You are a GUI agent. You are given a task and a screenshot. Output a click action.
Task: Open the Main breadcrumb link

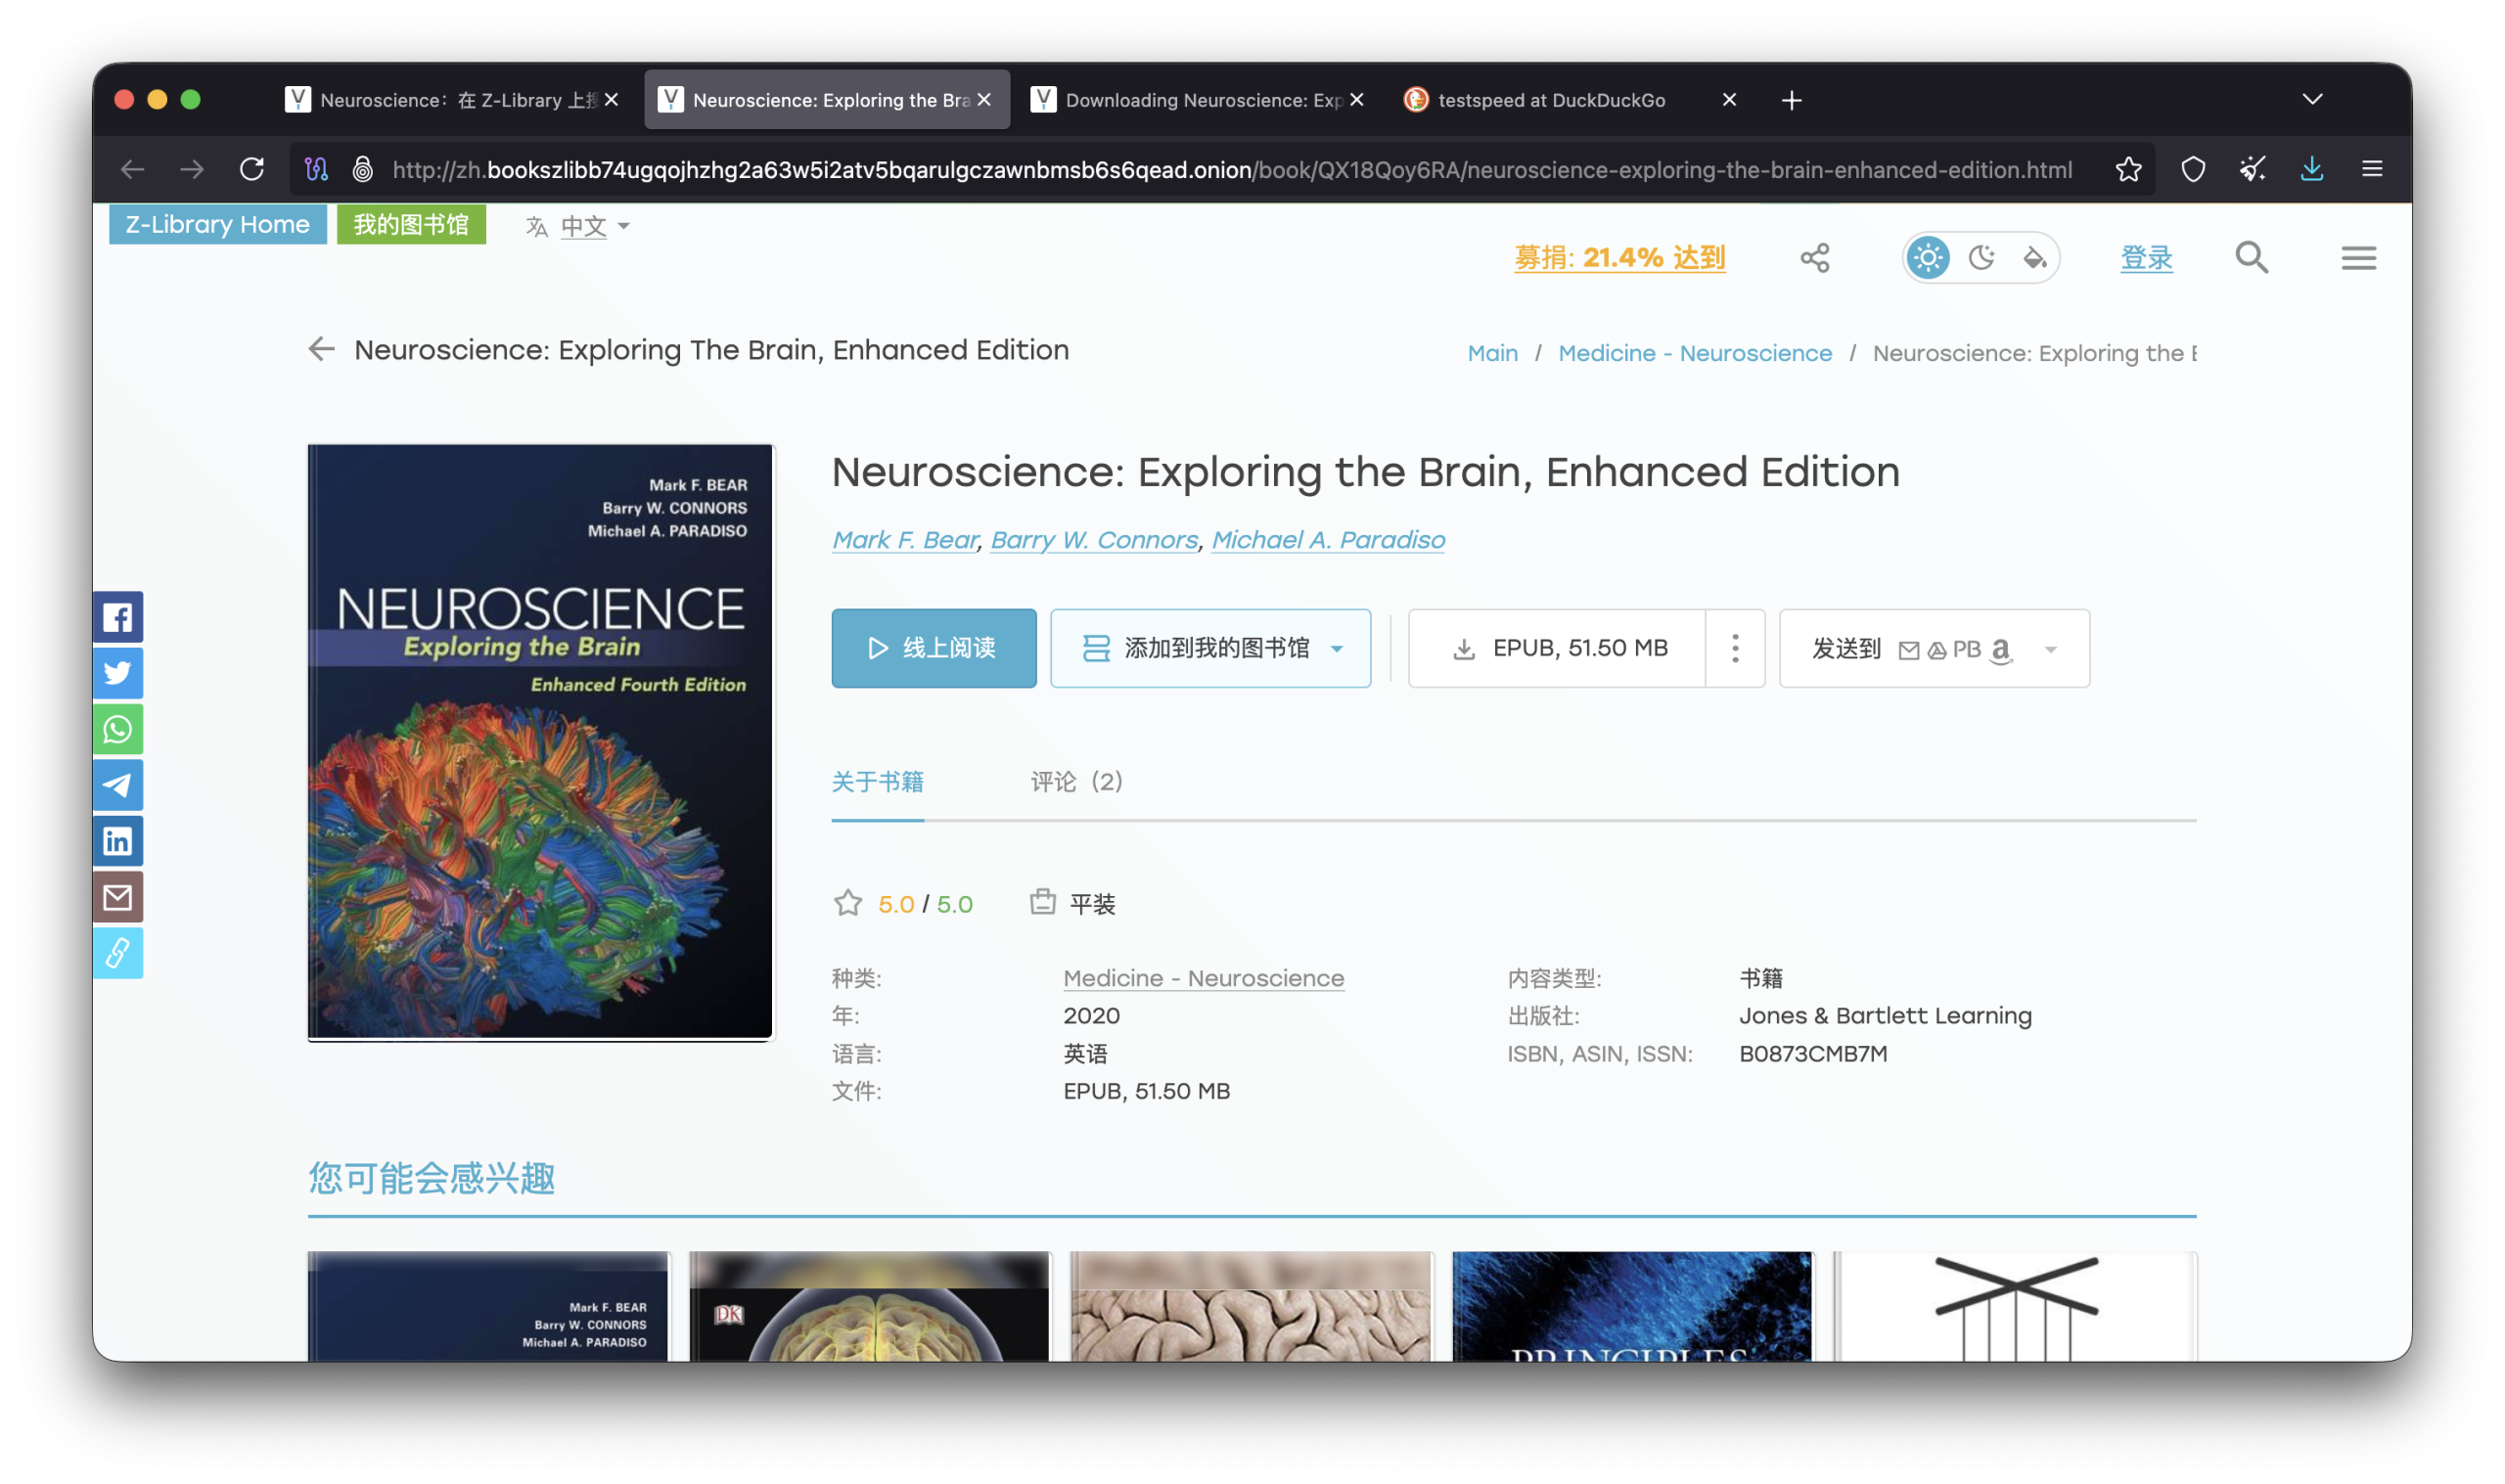[x=1492, y=353]
